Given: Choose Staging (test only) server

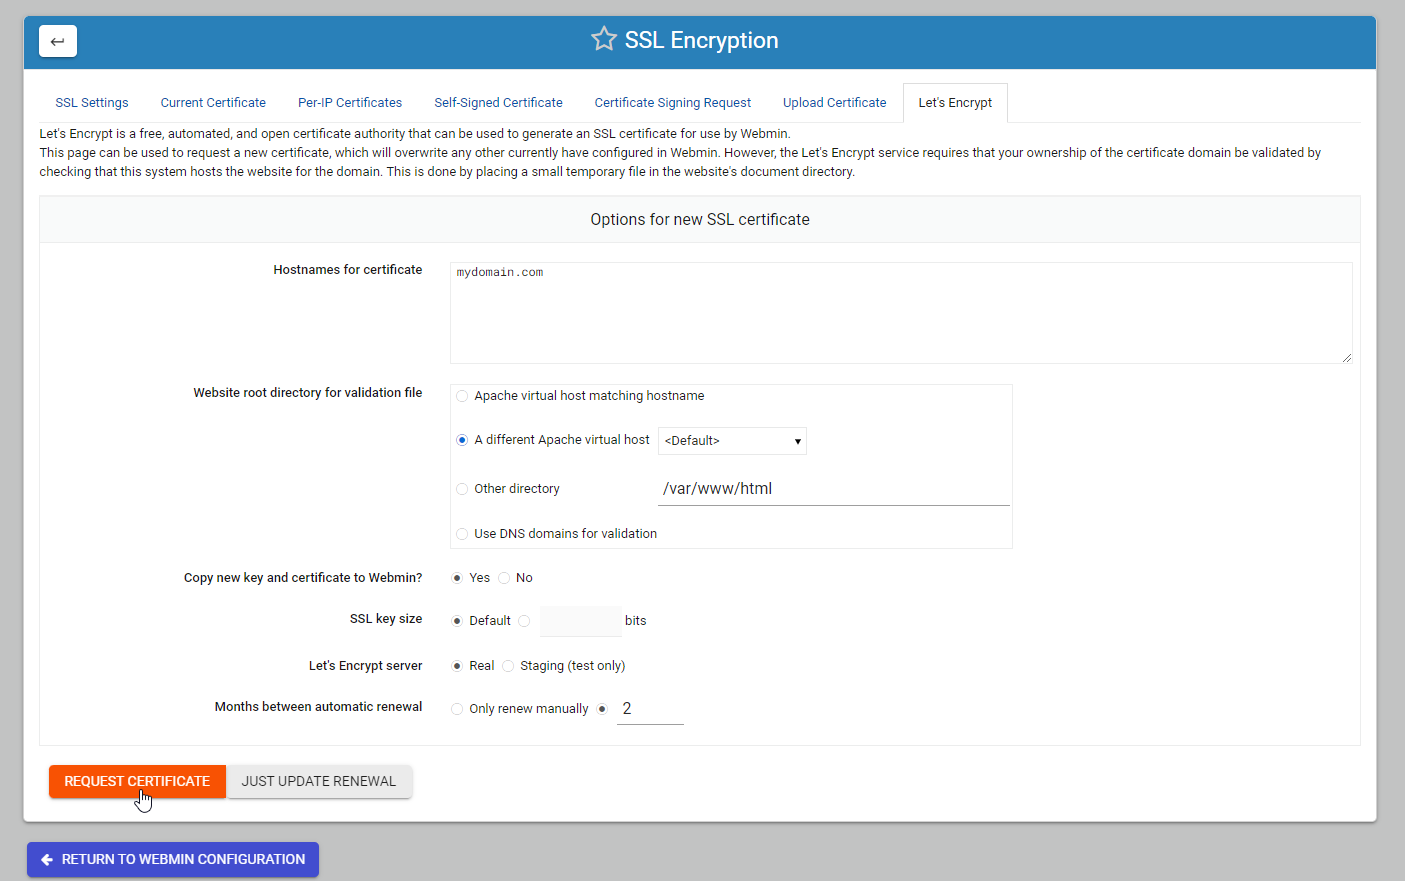Looking at the screenshot, I should (x=508, y=666).
